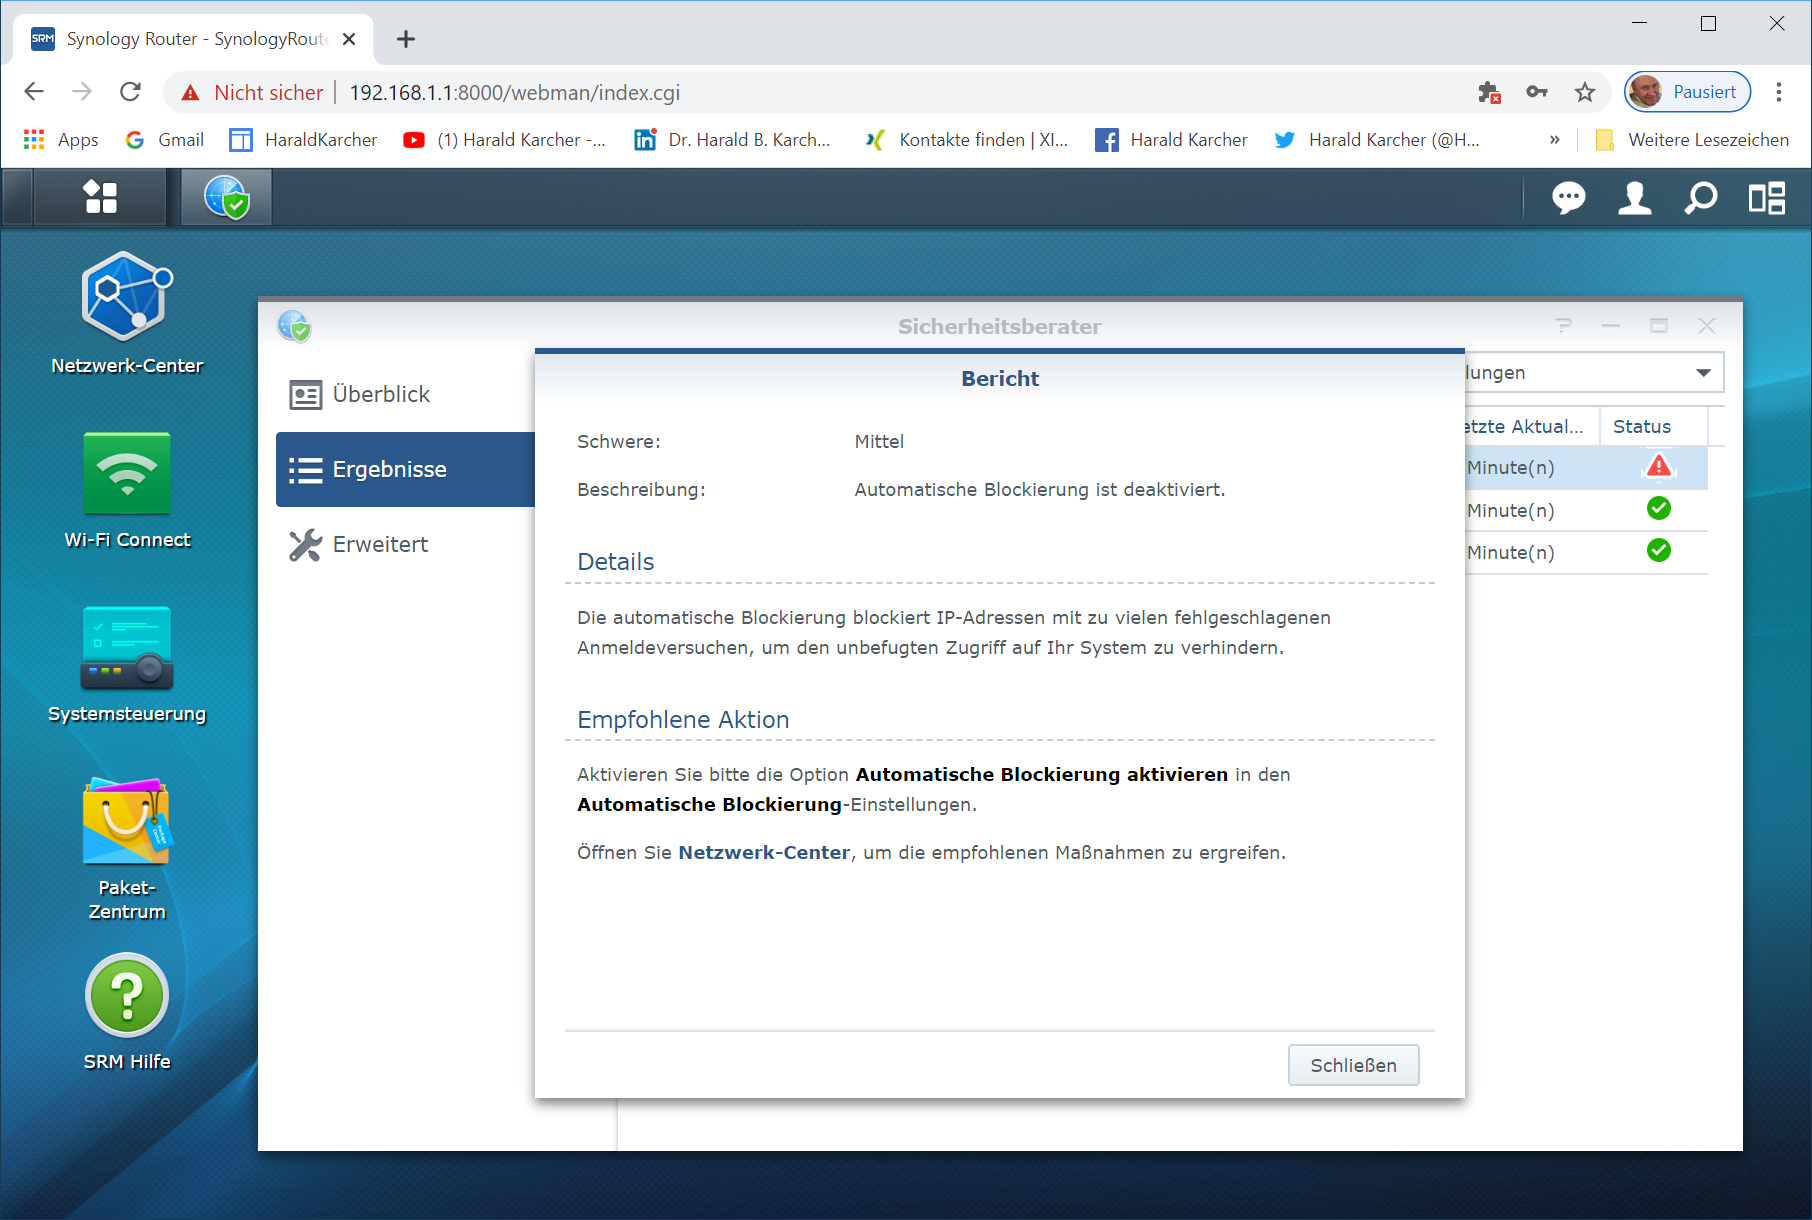Click the 'Details' section heading
The image size is (1812, 1220).
tap(616, 561)
